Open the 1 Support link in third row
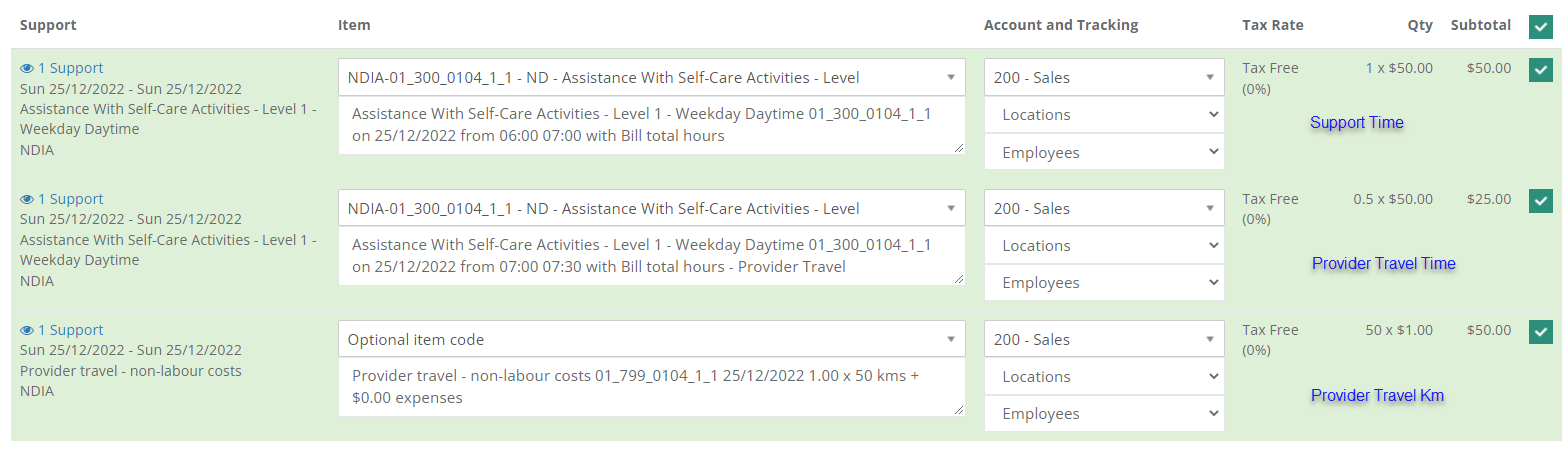The width and height of the screenshot is (1566, 450). pos(70,330)
